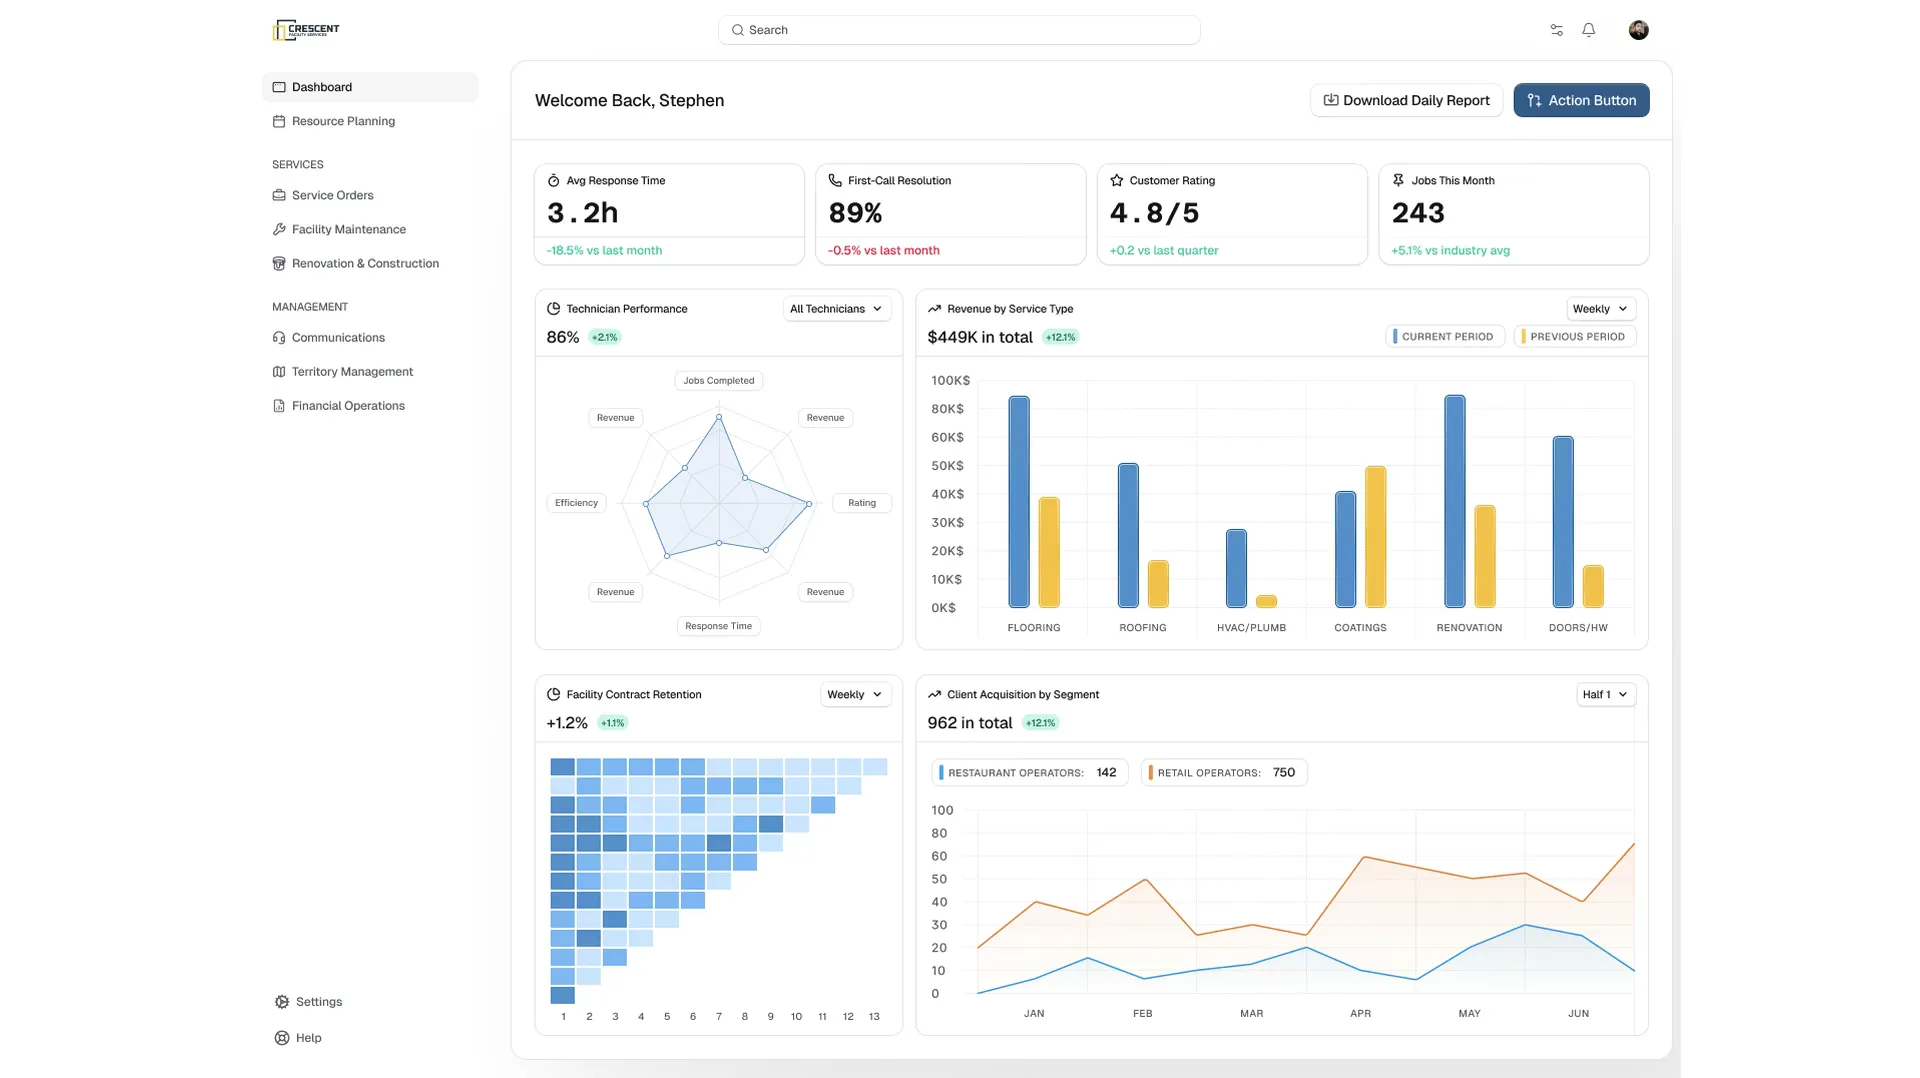
Task: Toggle Retail Operators series
Action: (x=1223, y=773)
